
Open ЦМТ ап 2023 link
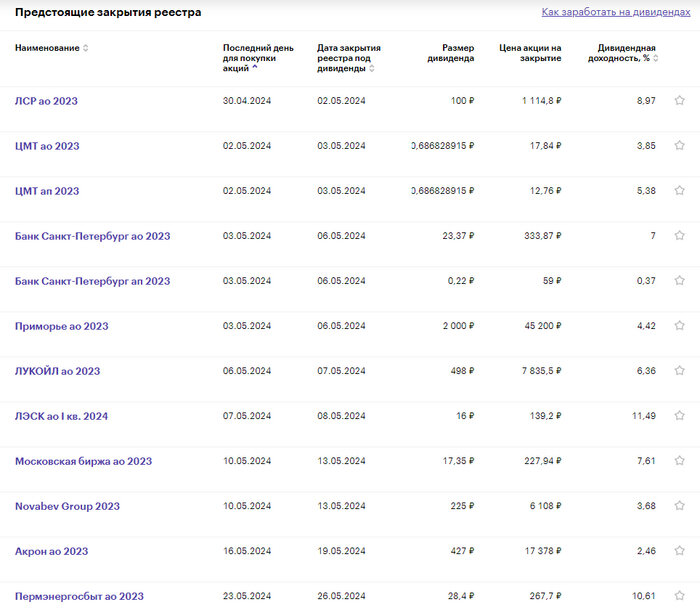click(47, 191)
